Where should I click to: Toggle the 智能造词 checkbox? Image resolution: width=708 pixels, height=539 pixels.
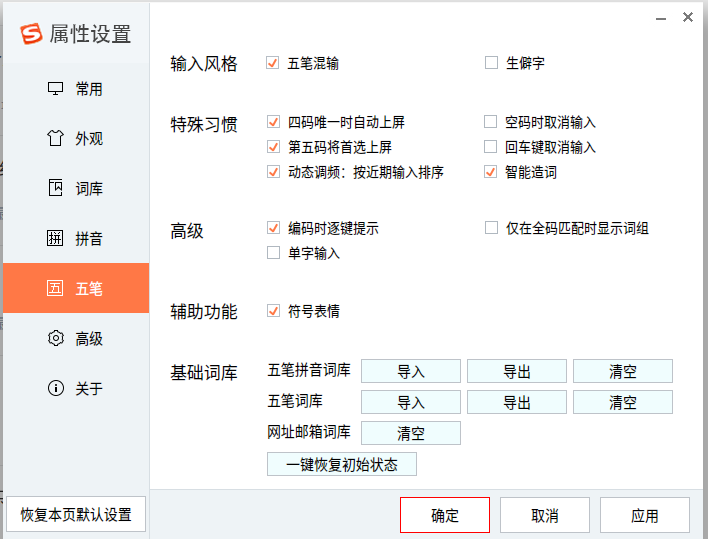tap(490, 172)
